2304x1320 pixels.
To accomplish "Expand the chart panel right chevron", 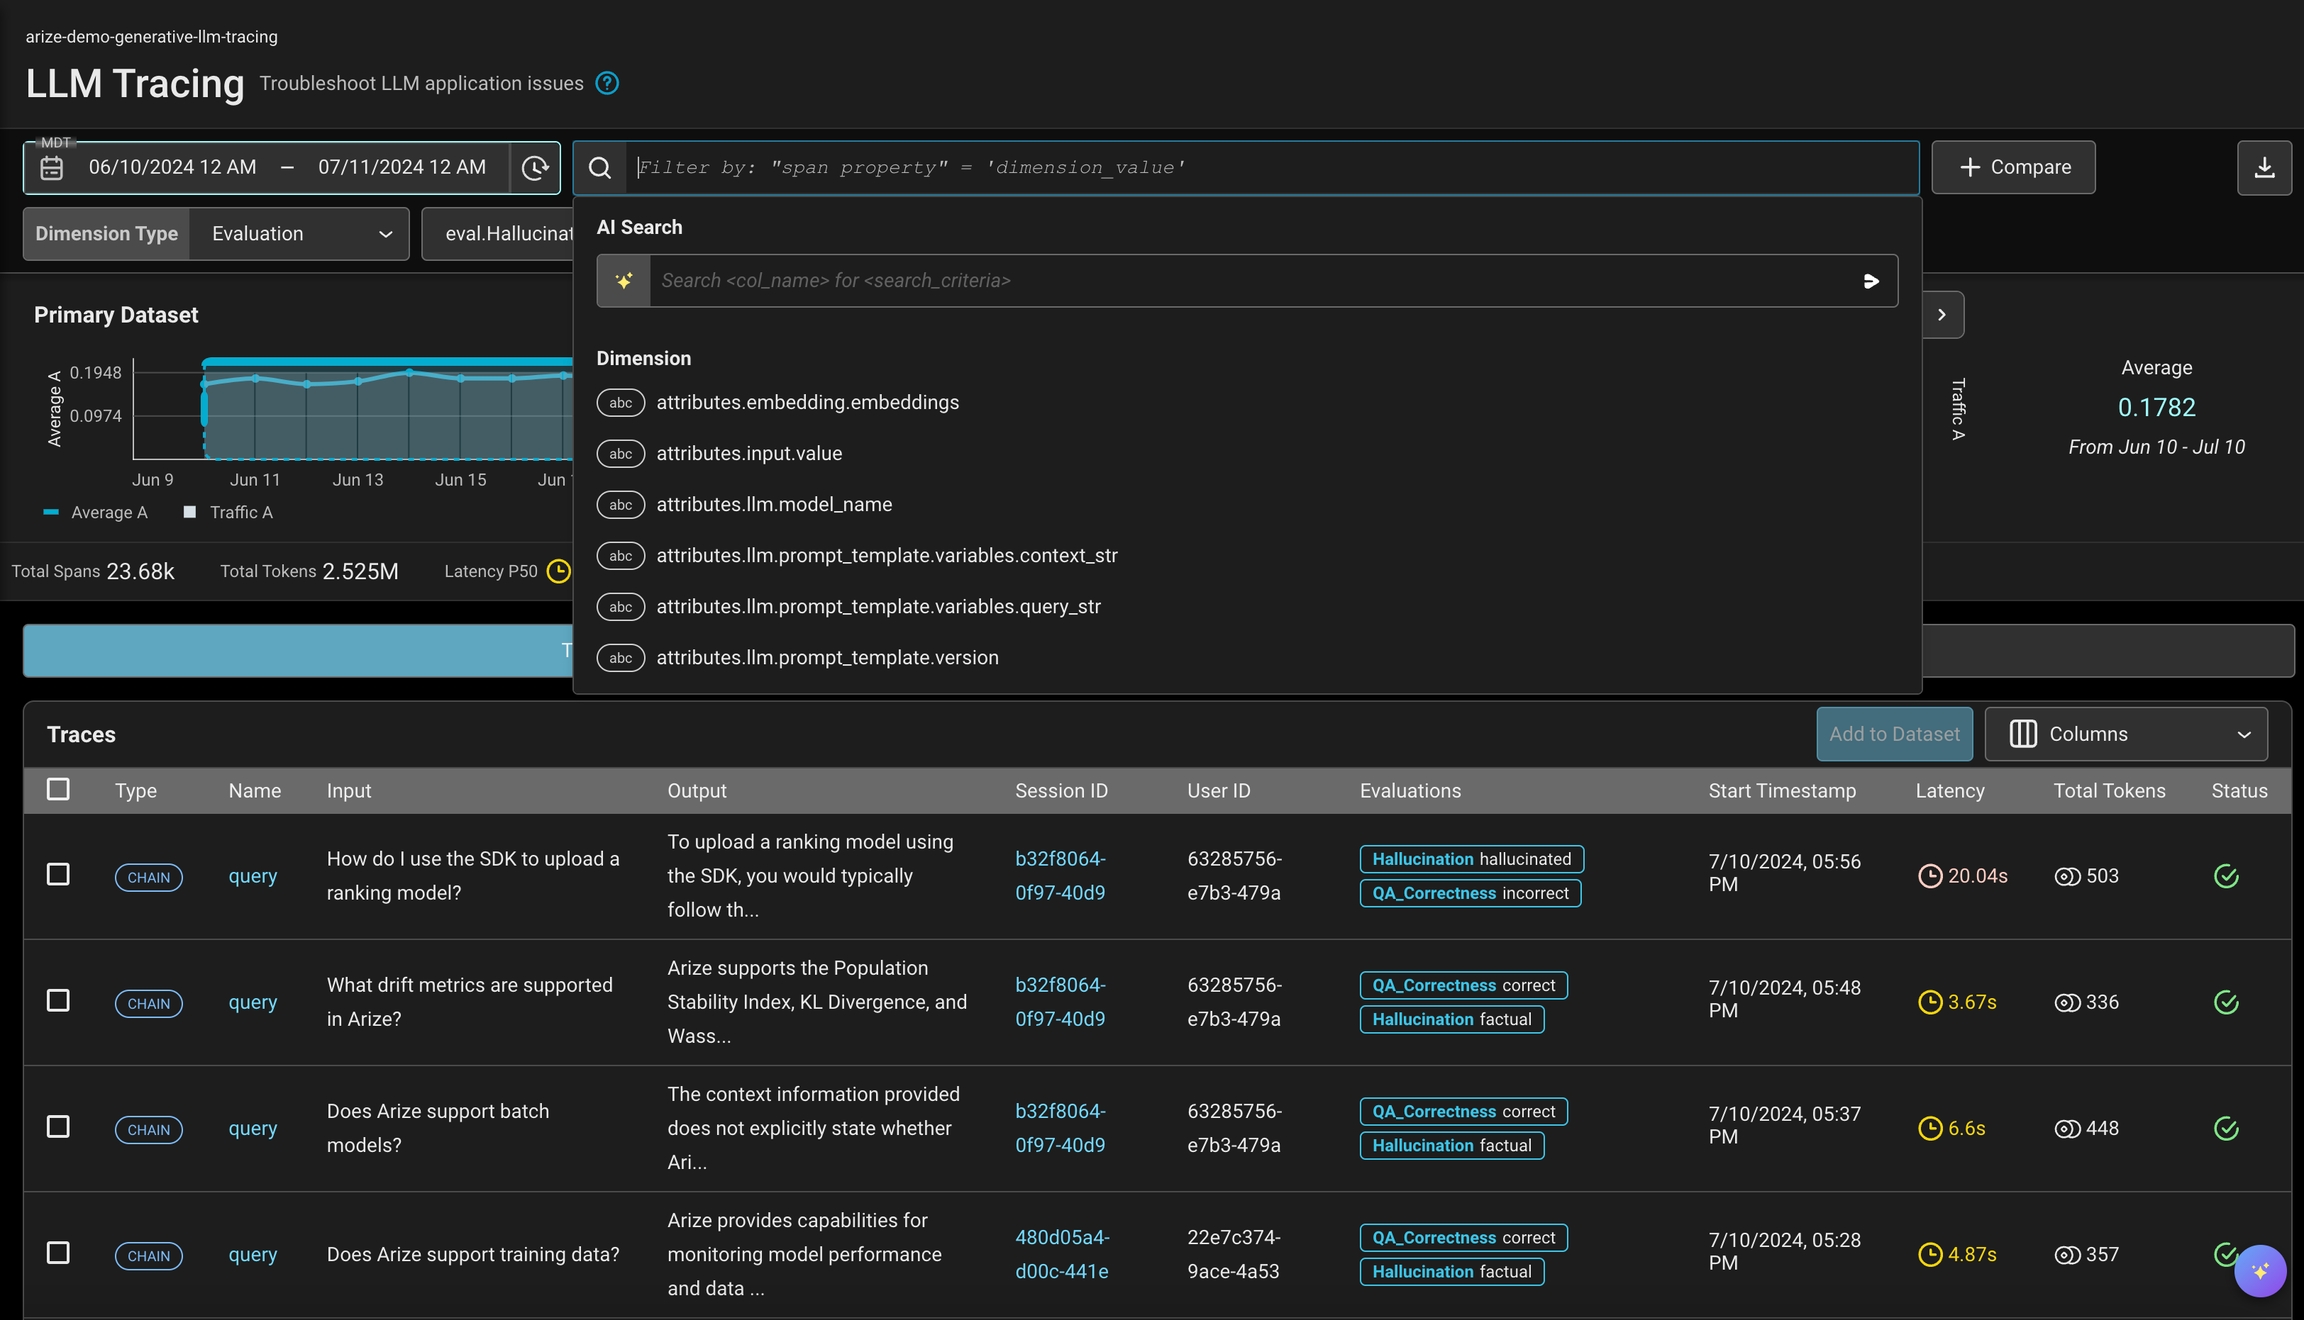I will point(1942,315).
